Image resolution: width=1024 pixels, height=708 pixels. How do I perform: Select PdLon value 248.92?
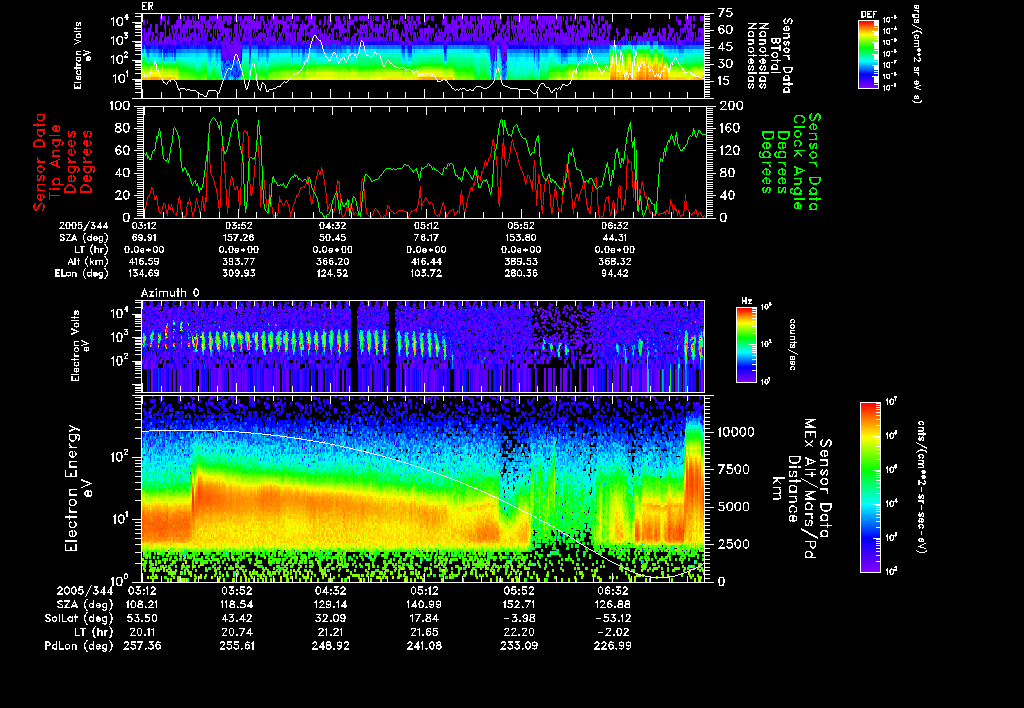330,645
